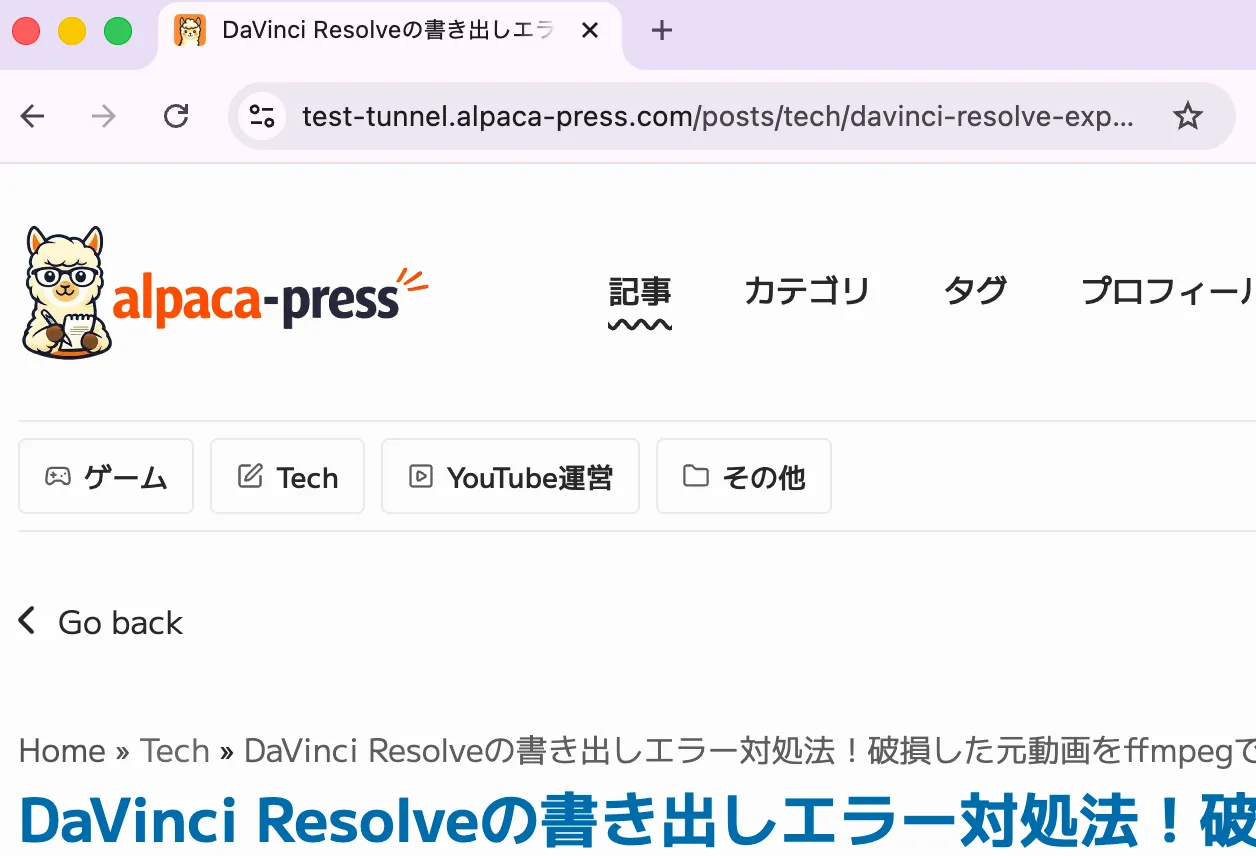Image resolution: width=1256 pixels, height=856 pixels.
Task: Click the alpaca favicon on the tab
Action: [190, 31]
